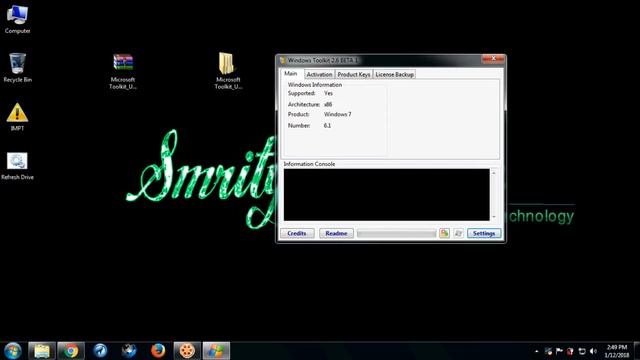Click the 'Windows 7' product value
Screen dimensions: 640x360
tap(338, 115)
